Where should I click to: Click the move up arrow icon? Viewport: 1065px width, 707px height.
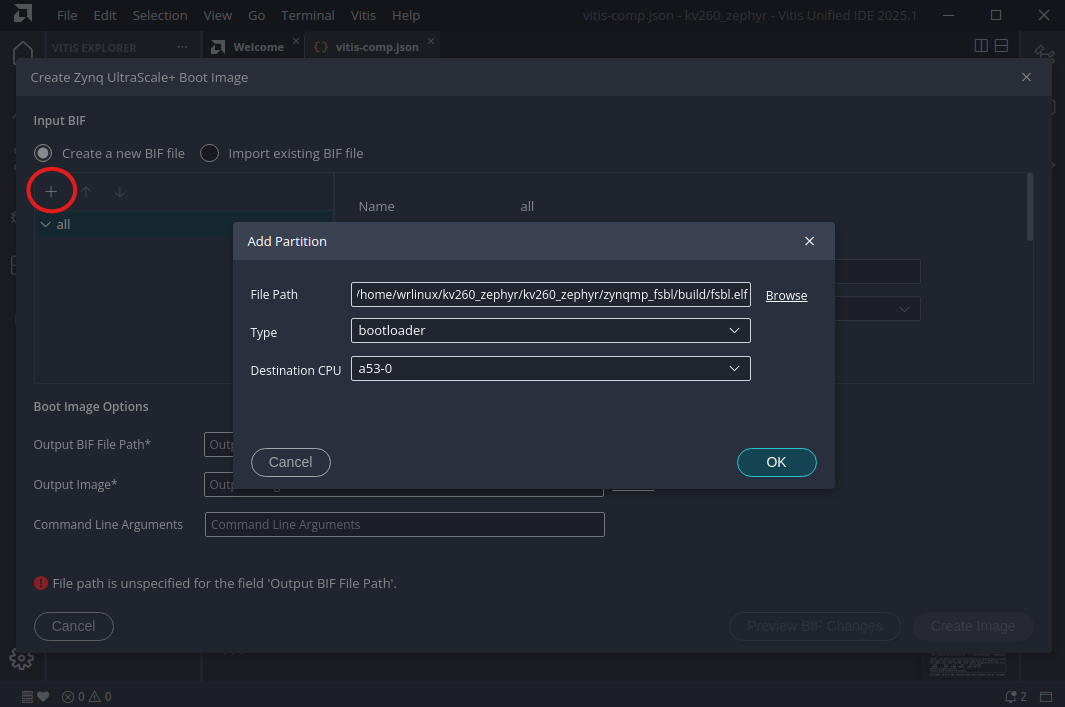click(86, 192)
